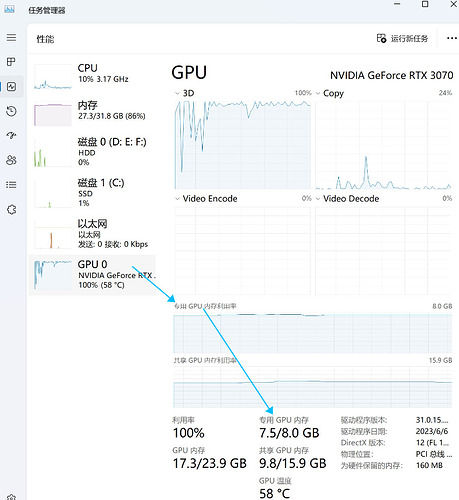459x500 pixels.
Task: Open Task Manager settings gear
Action: coord(11,497)
